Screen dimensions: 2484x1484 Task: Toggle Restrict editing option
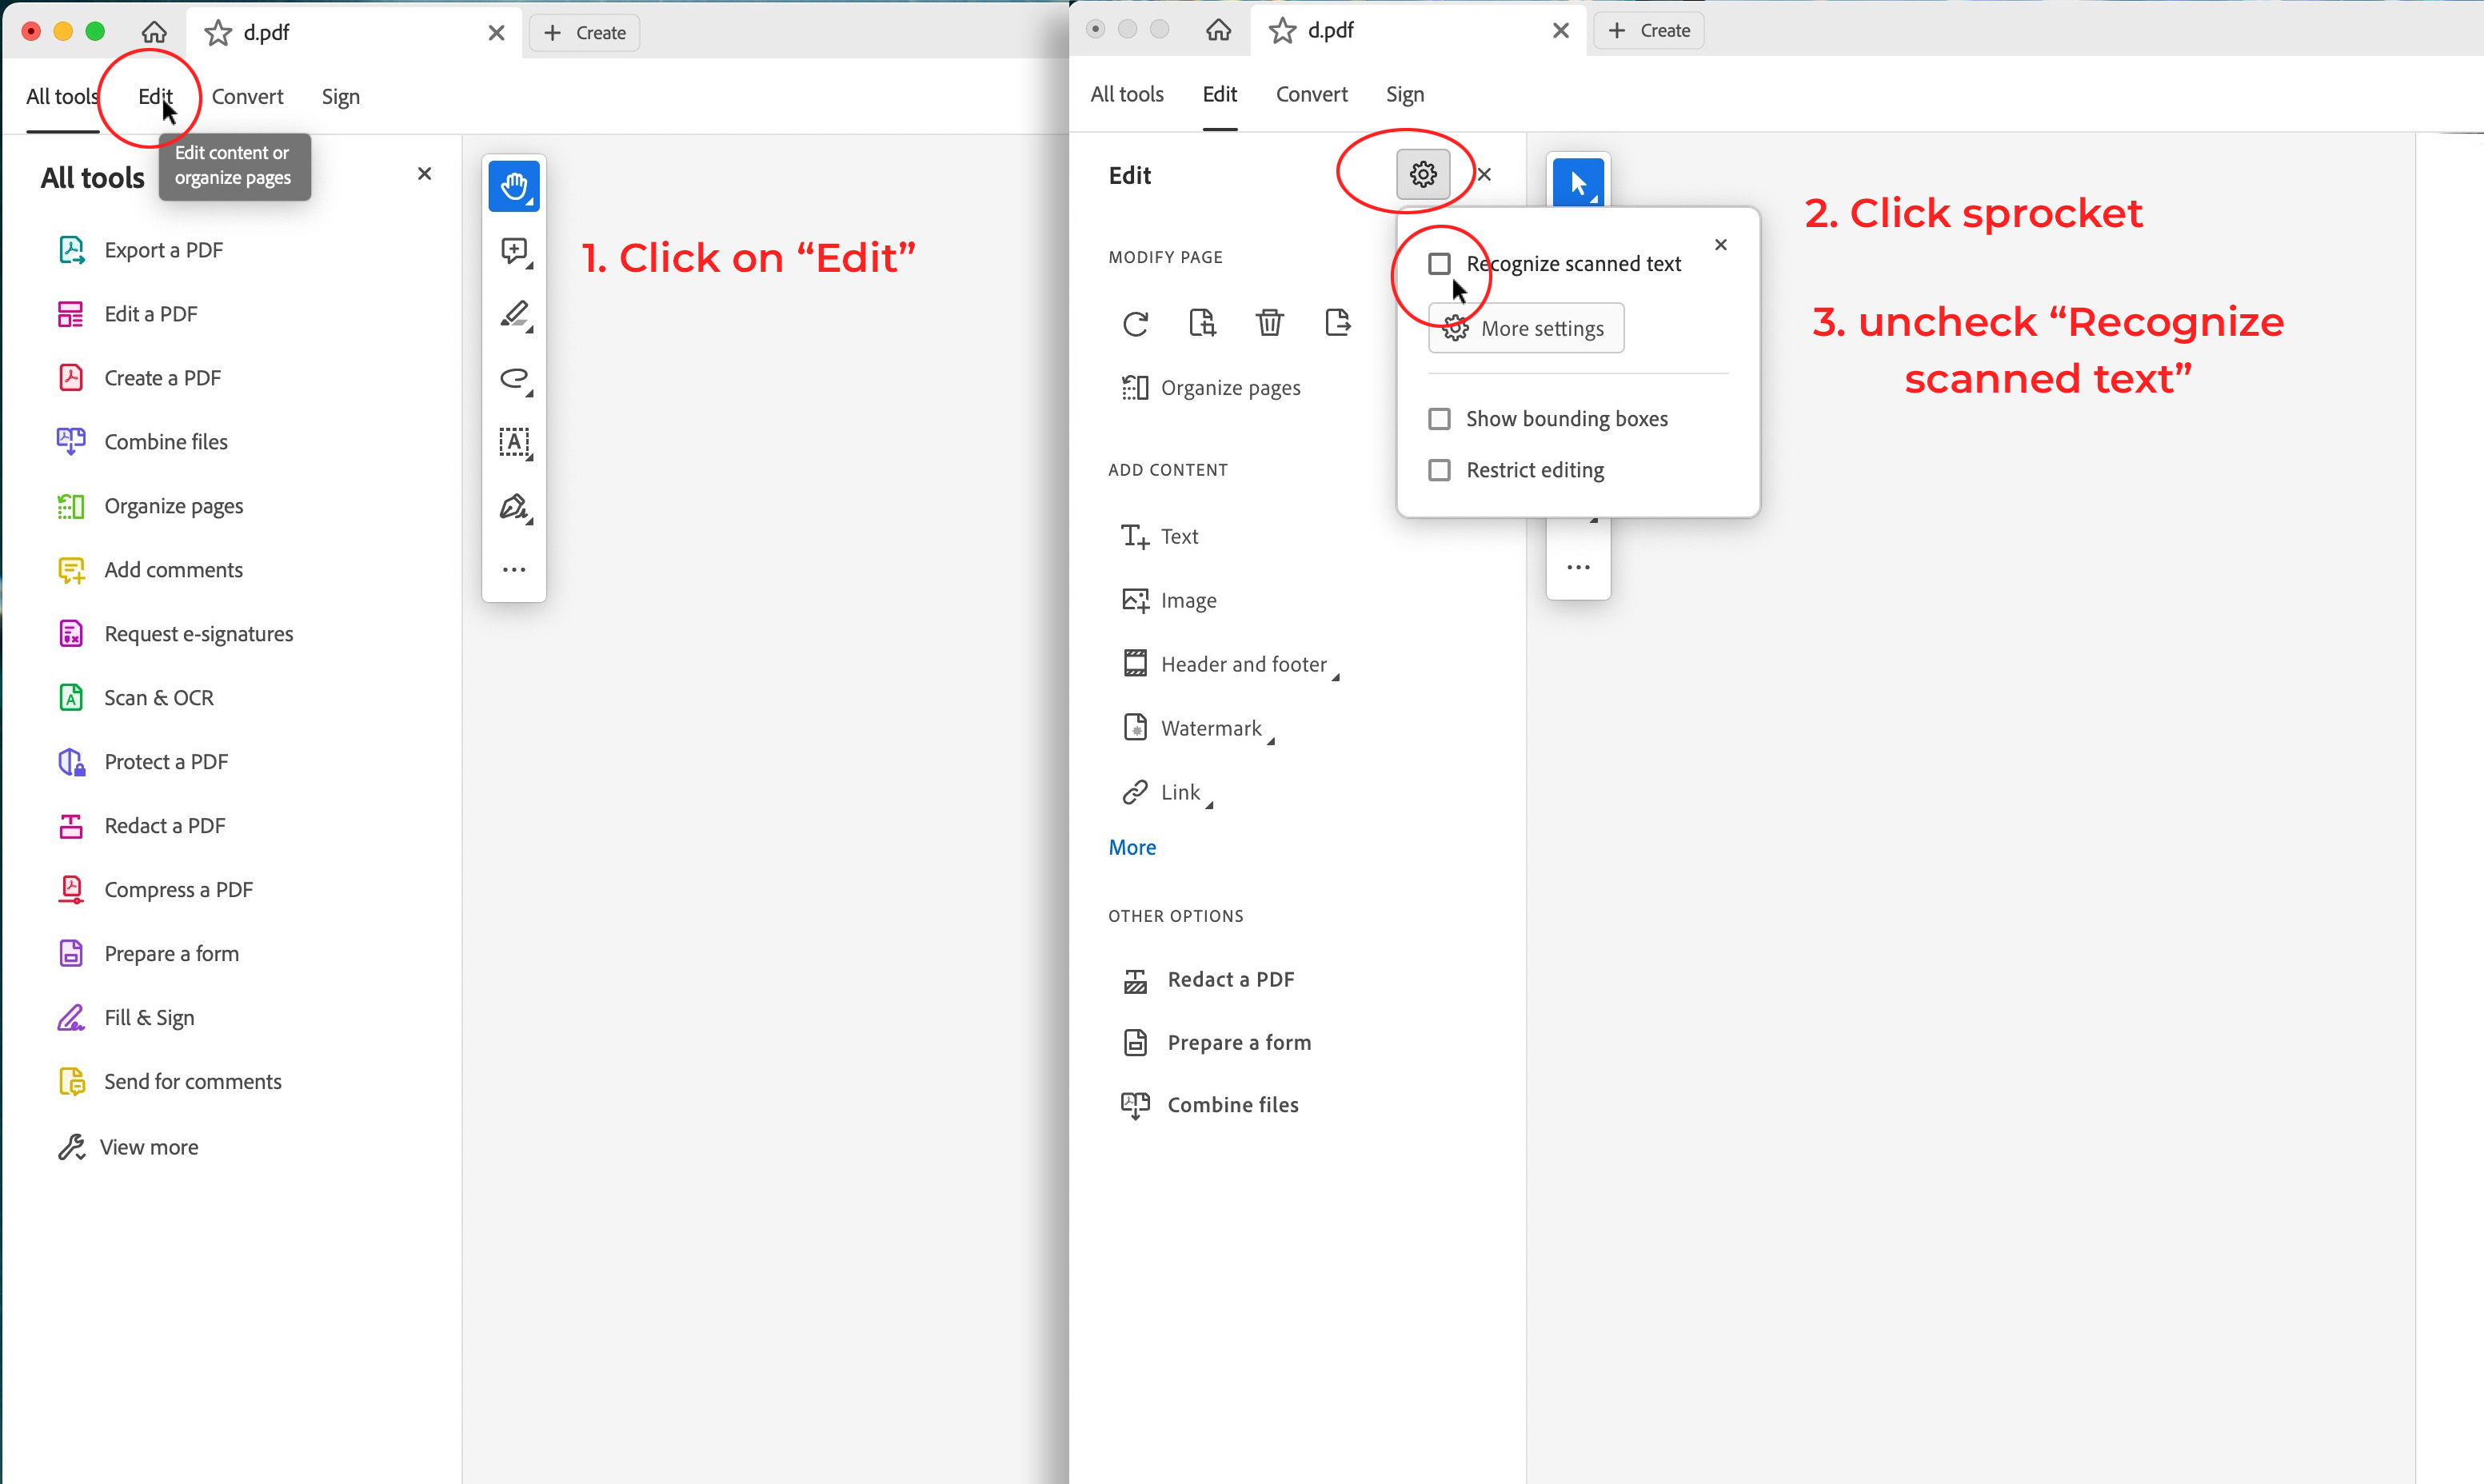1440,470
